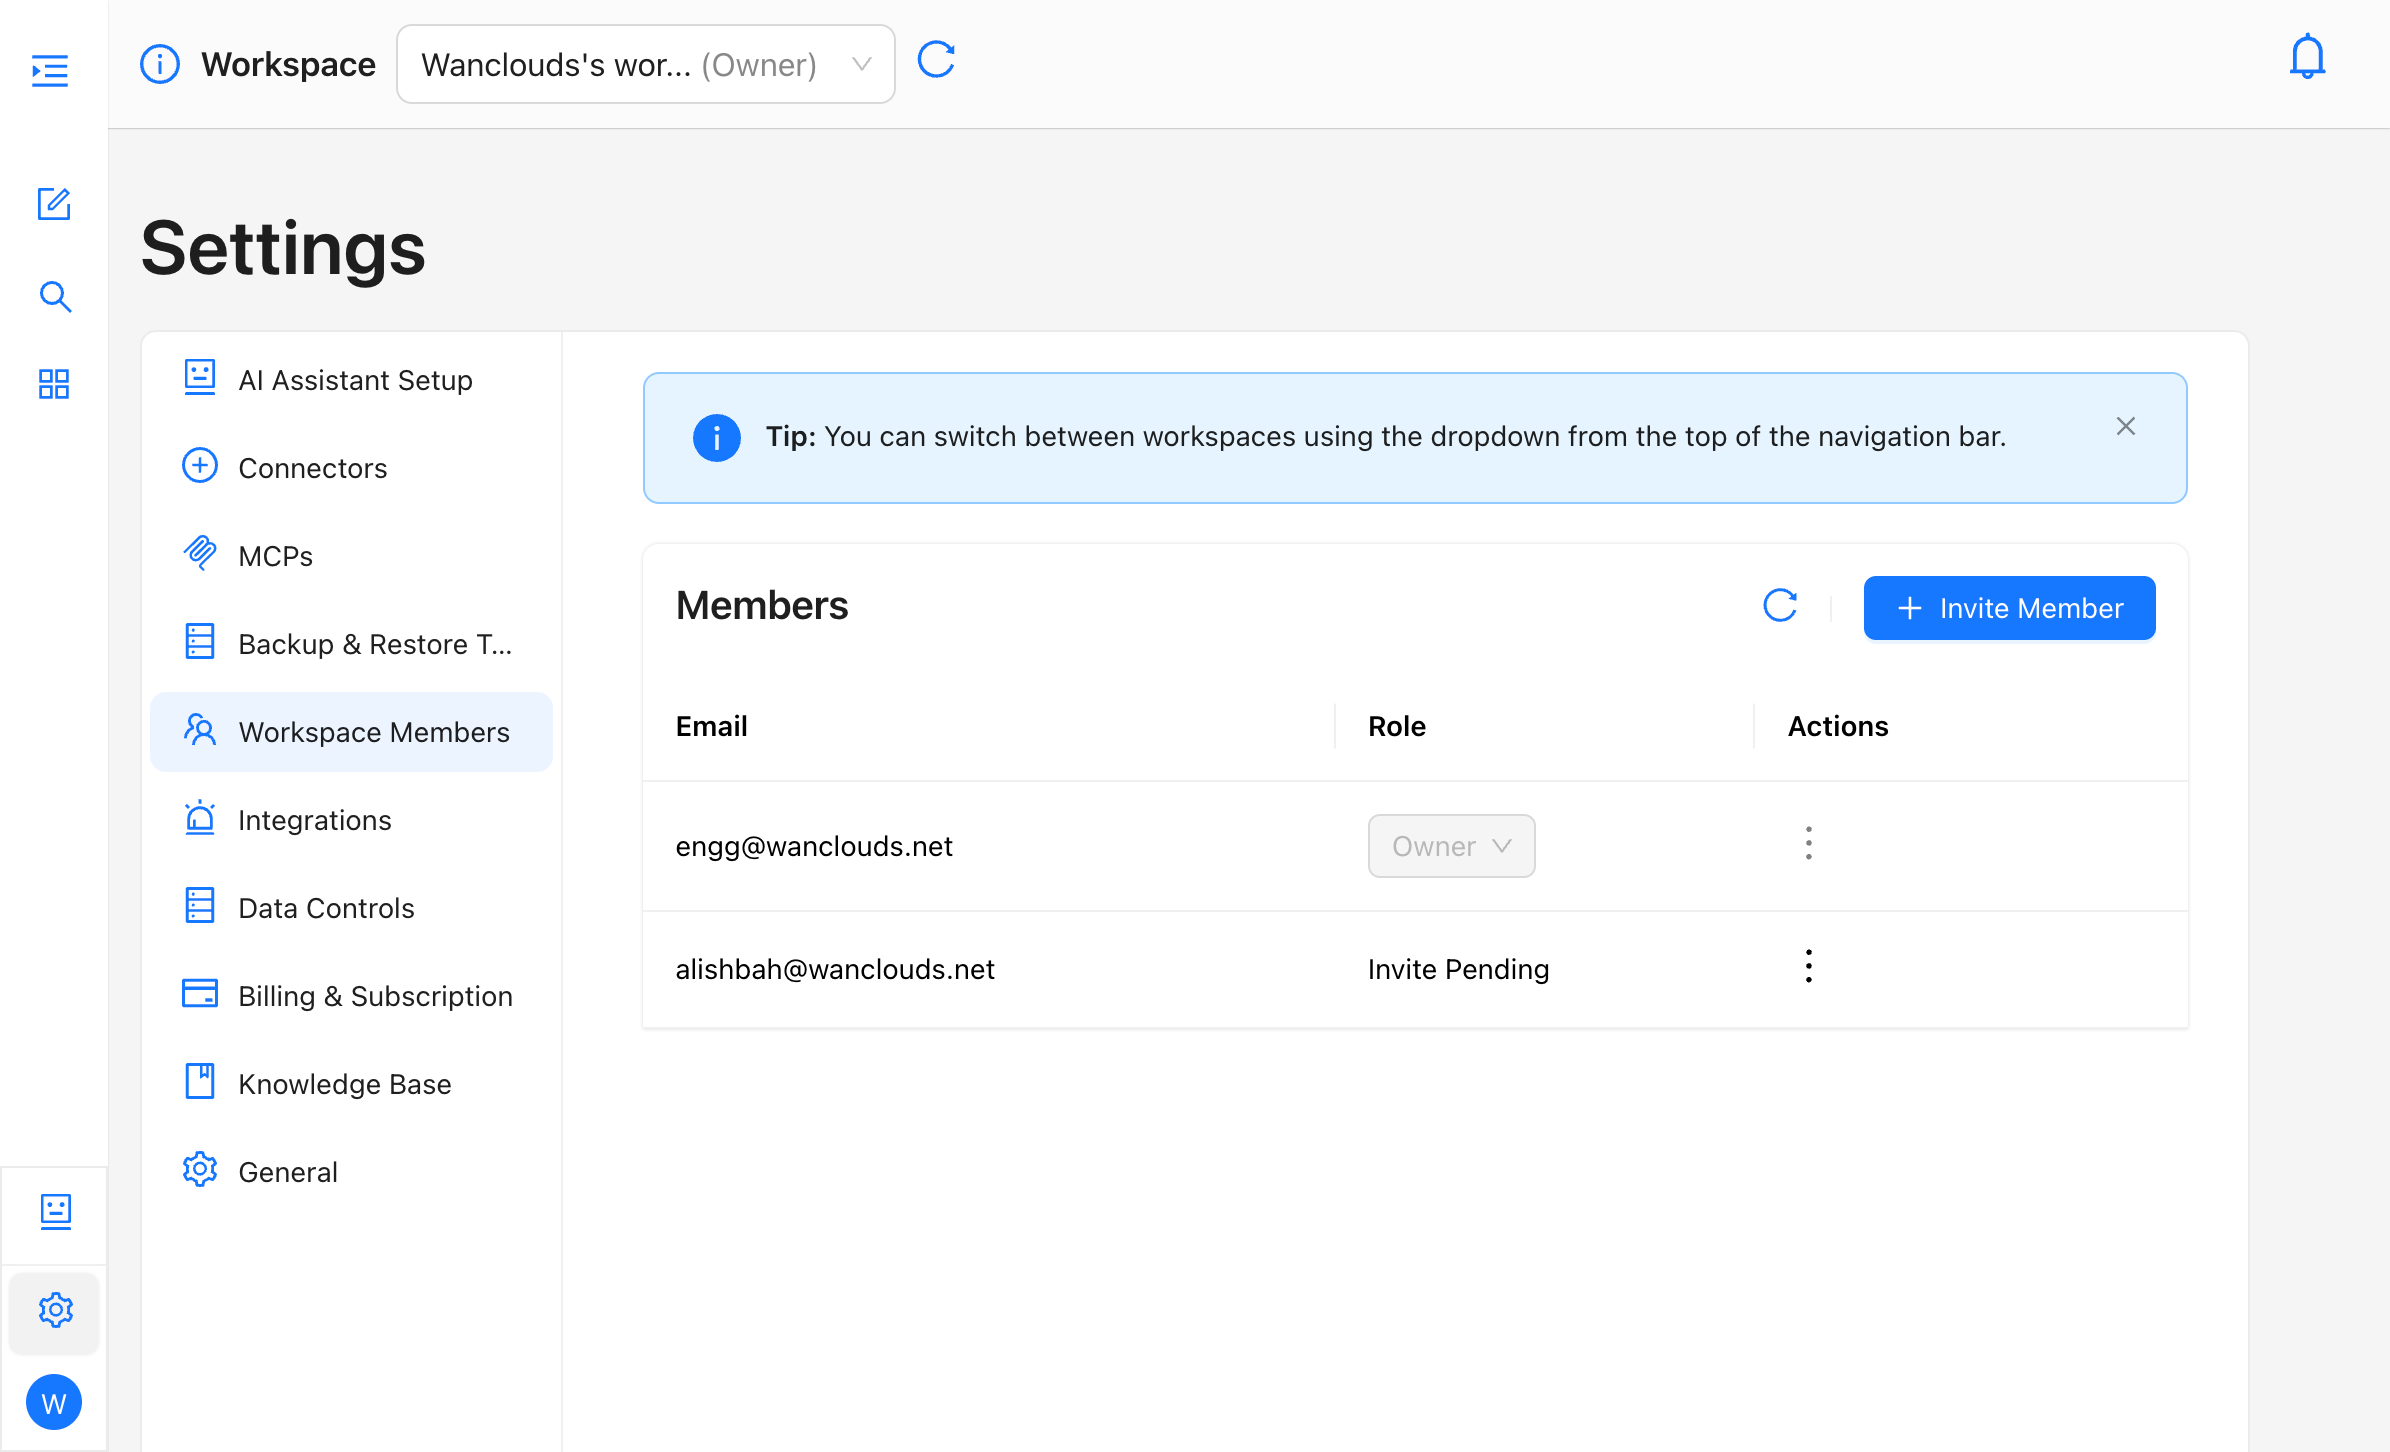Open search from the left rail
Screen dimensions: 2390x1452
55,296
